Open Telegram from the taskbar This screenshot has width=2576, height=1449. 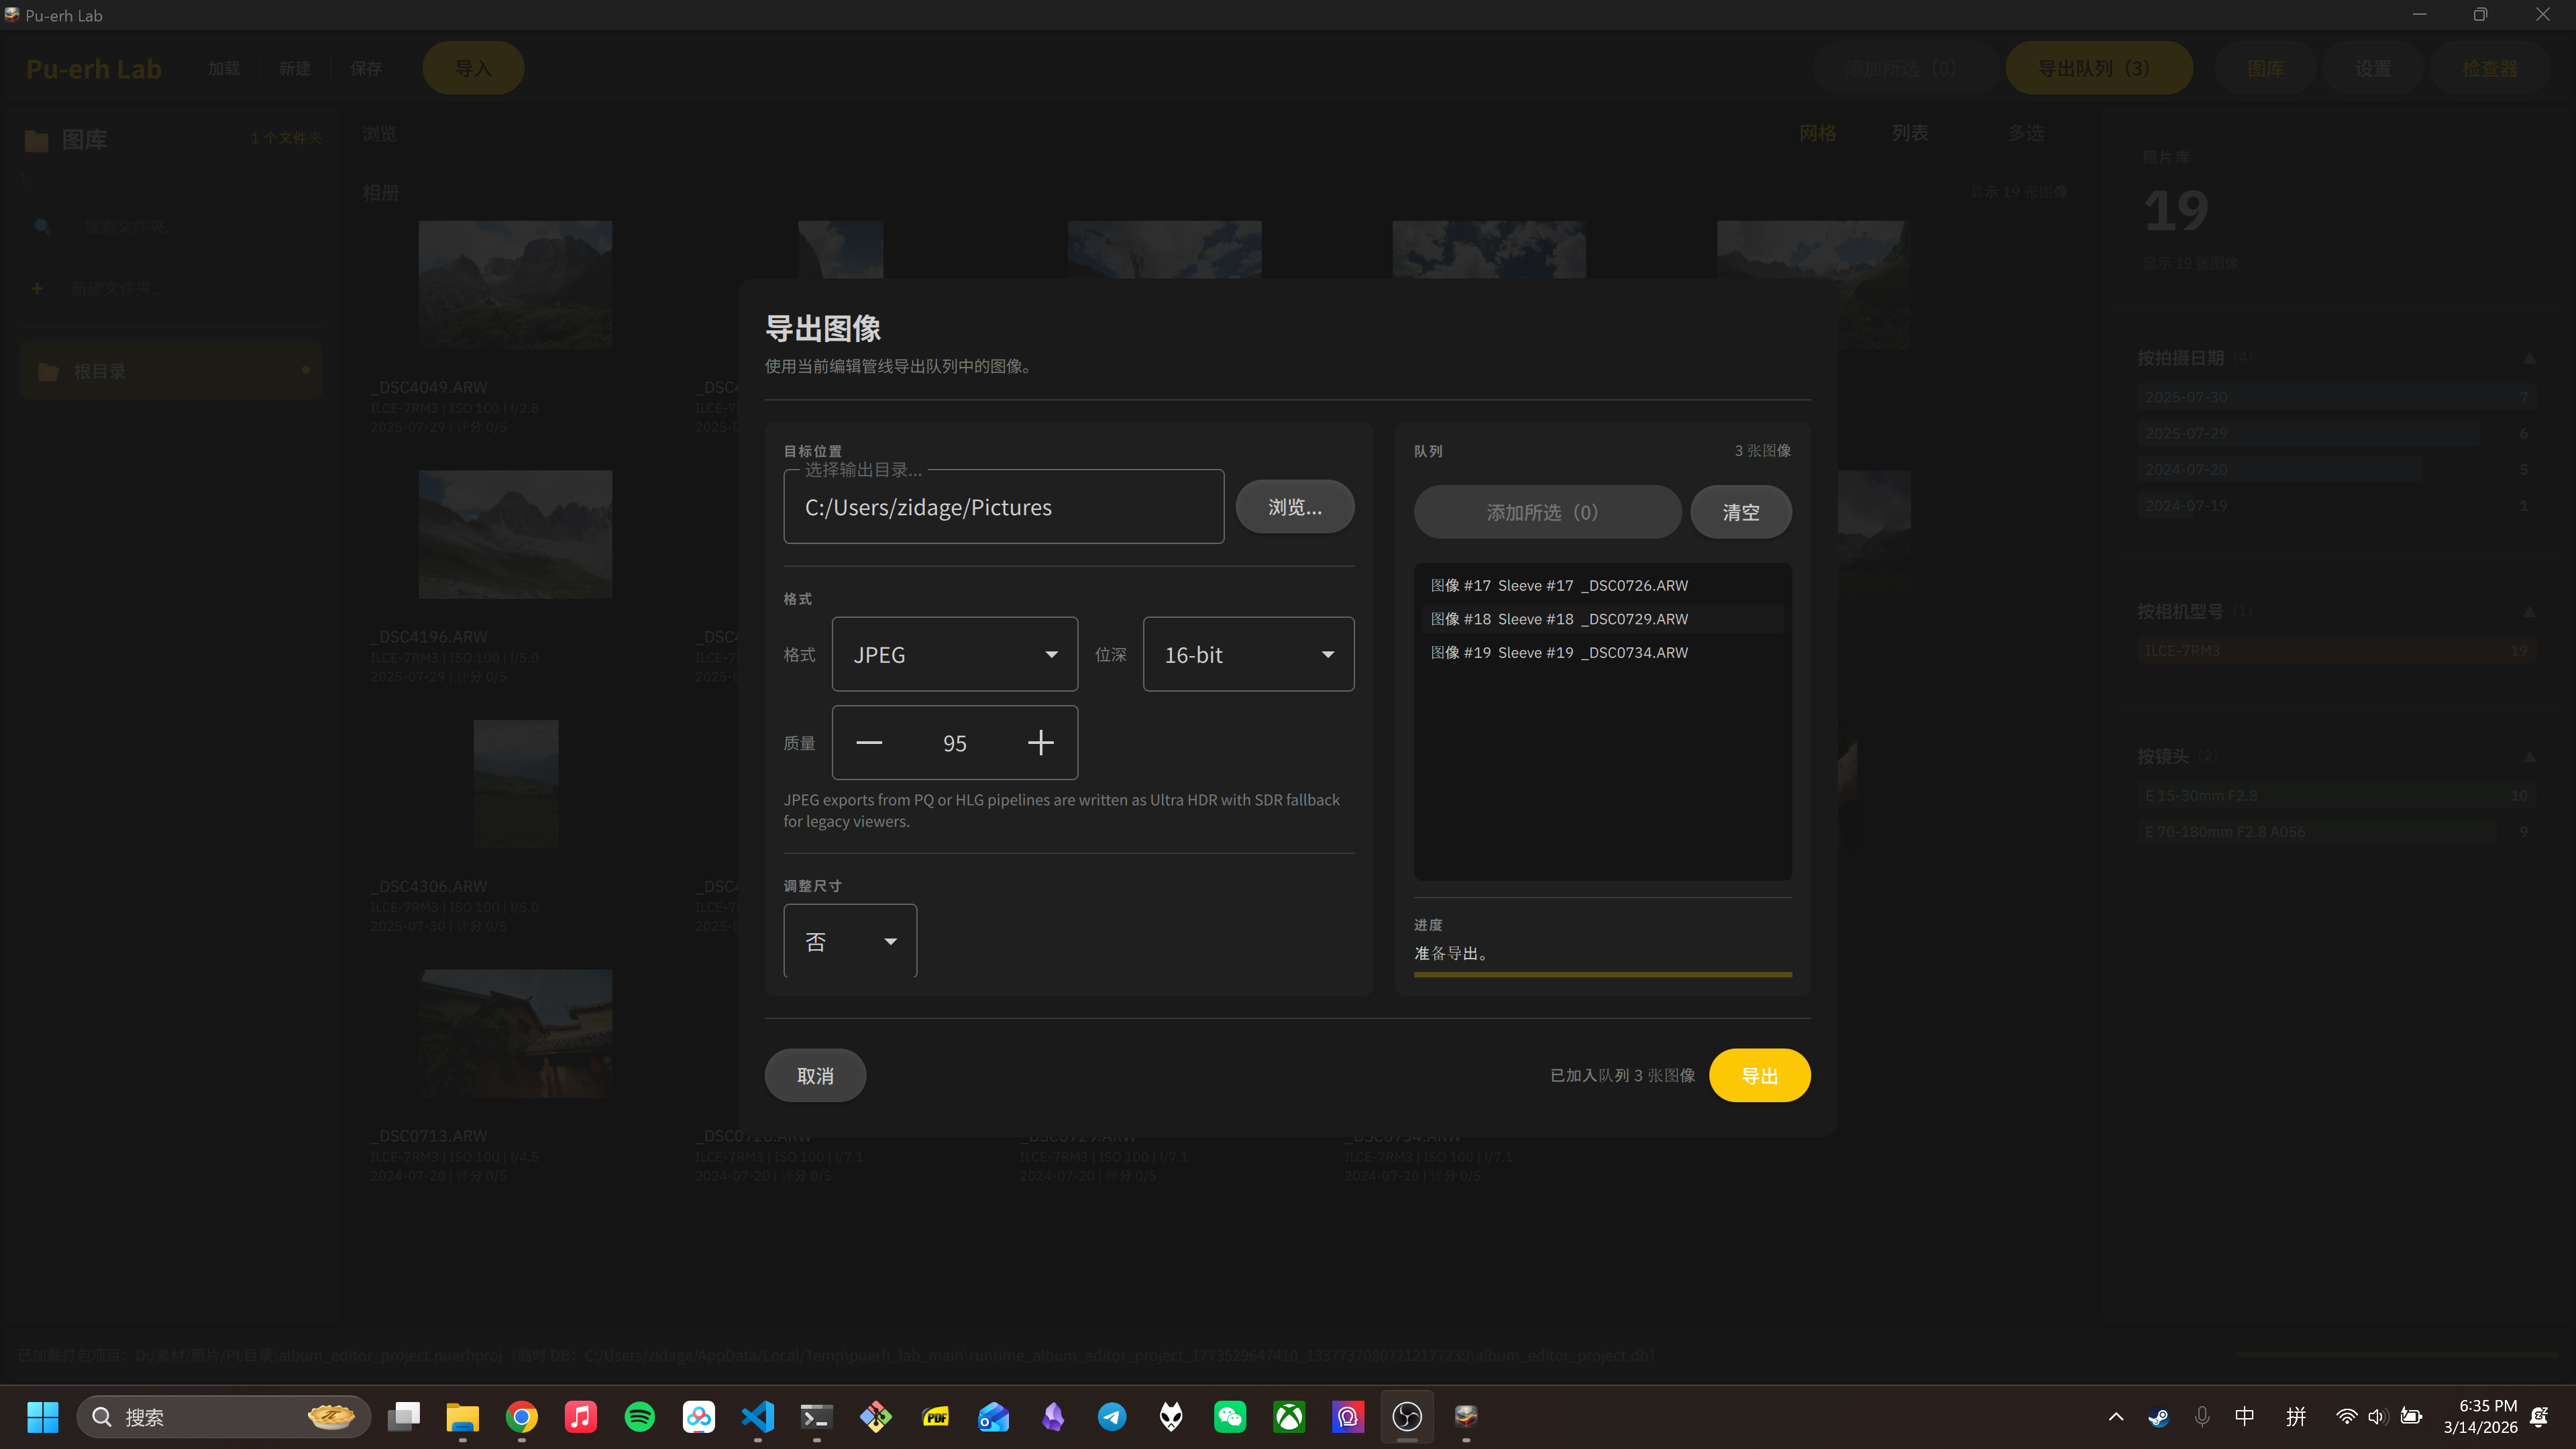pyautogui.click(x=1112, y=1416)
